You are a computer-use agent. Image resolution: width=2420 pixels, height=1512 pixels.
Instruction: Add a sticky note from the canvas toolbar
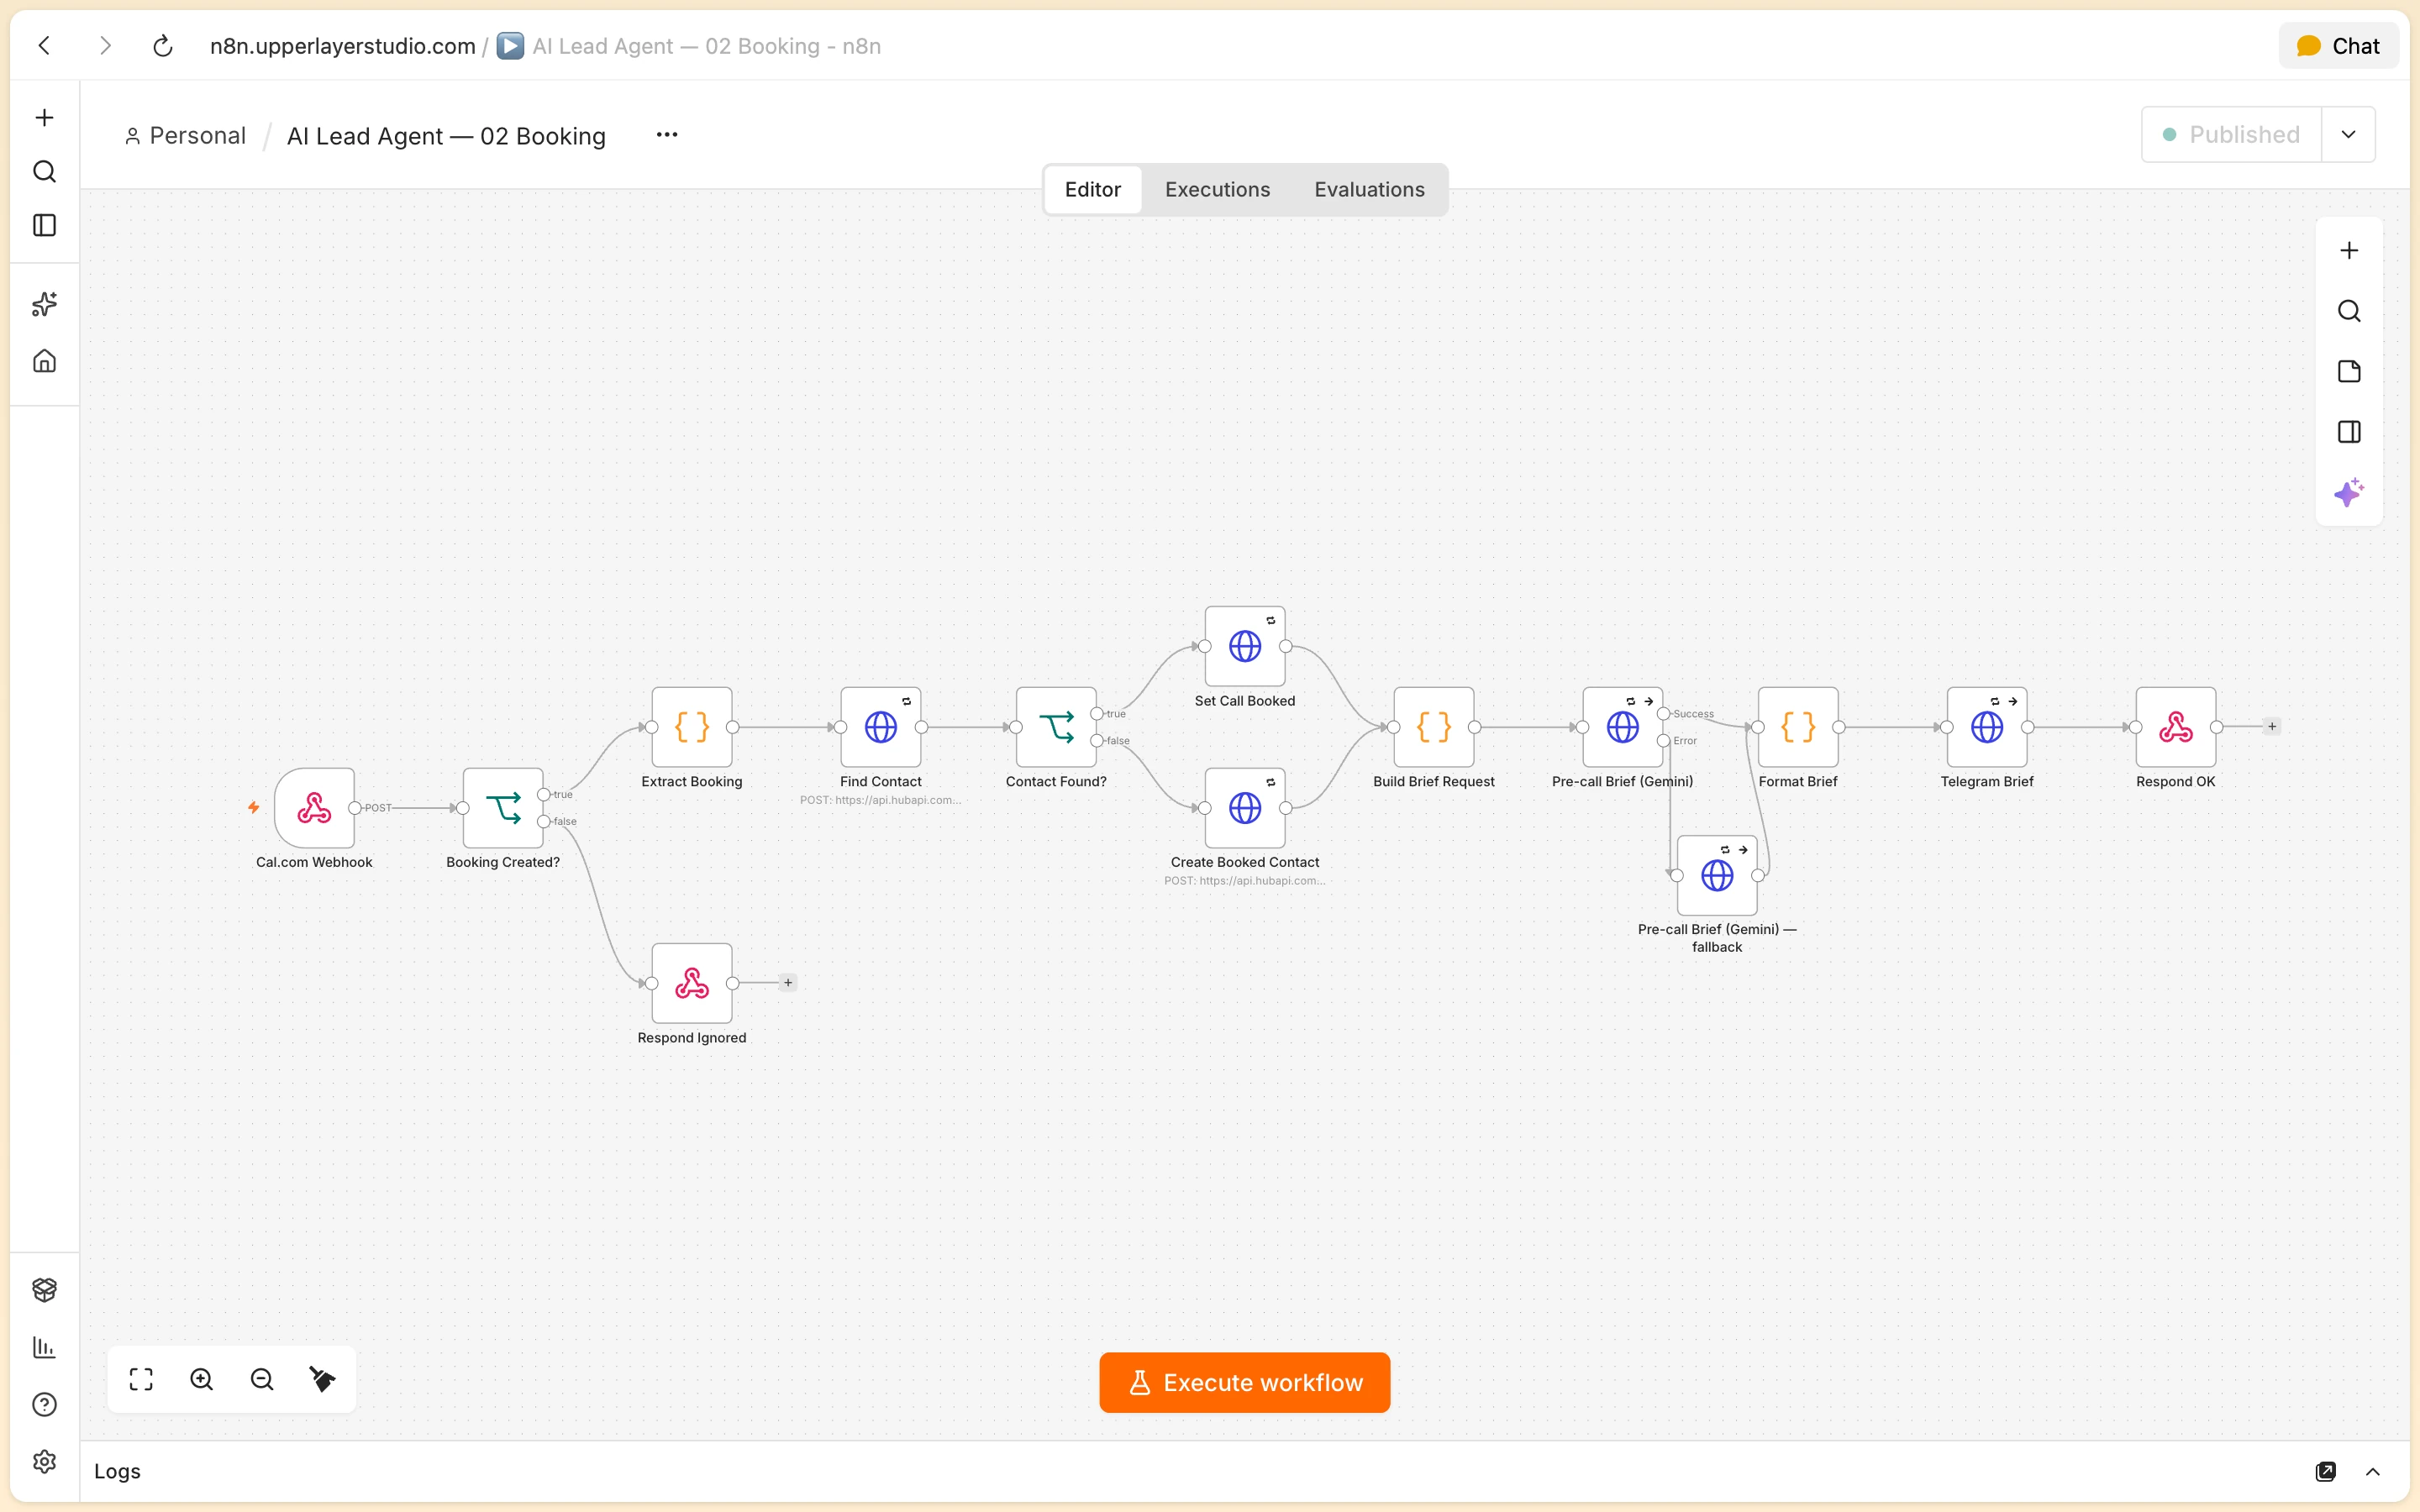tap(2349, 372)
